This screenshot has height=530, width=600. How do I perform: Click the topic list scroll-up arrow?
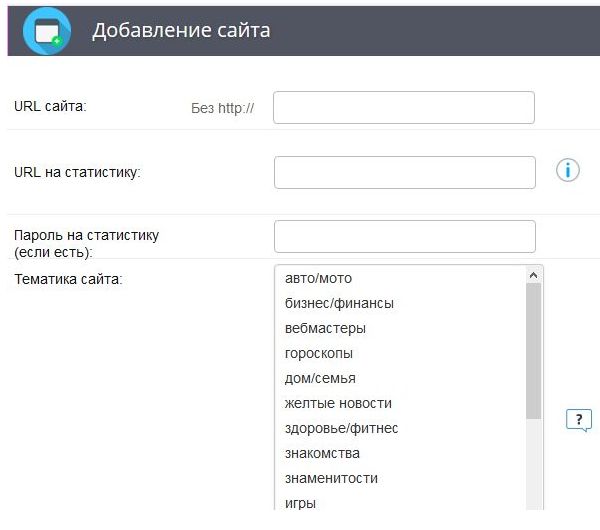point(533,274)
